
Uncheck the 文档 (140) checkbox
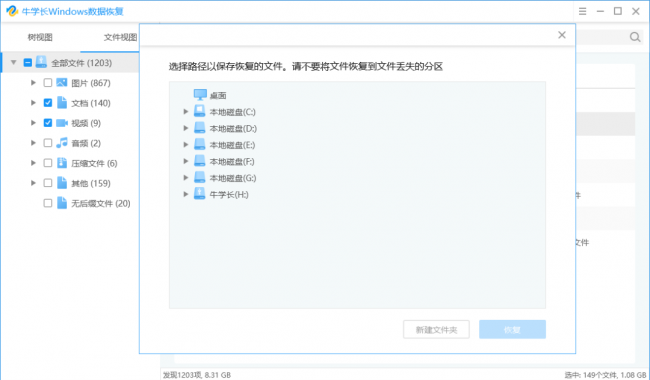coord(48,102)
